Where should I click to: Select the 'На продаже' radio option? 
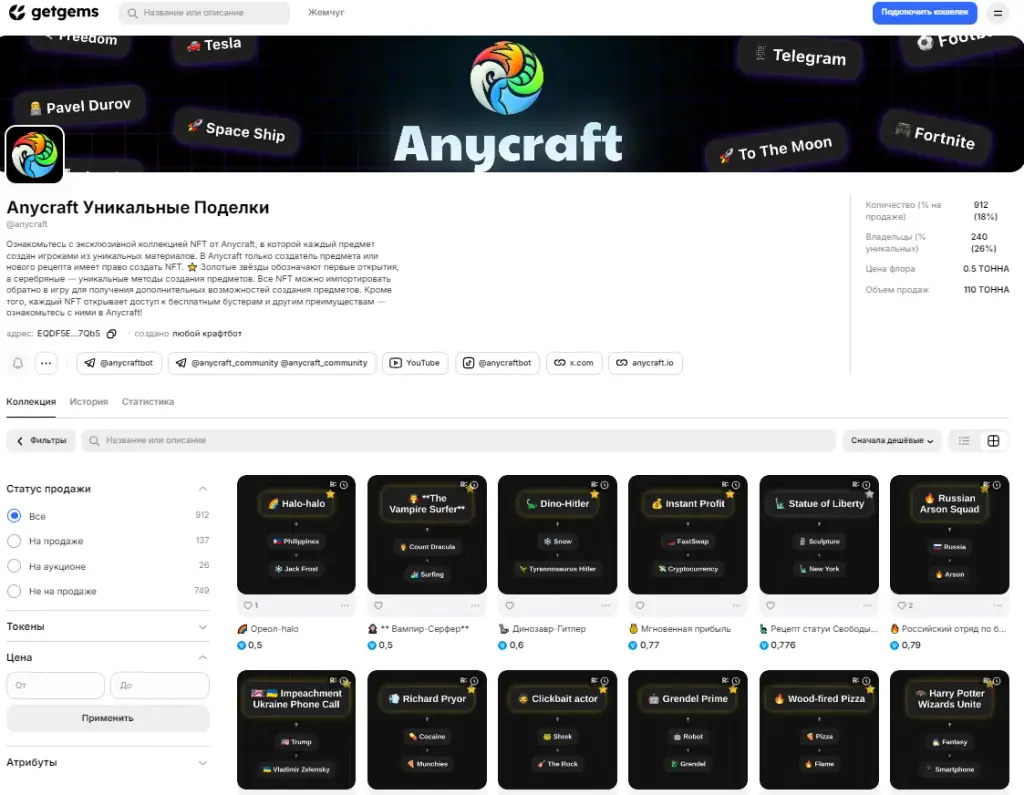click(14, 541)
